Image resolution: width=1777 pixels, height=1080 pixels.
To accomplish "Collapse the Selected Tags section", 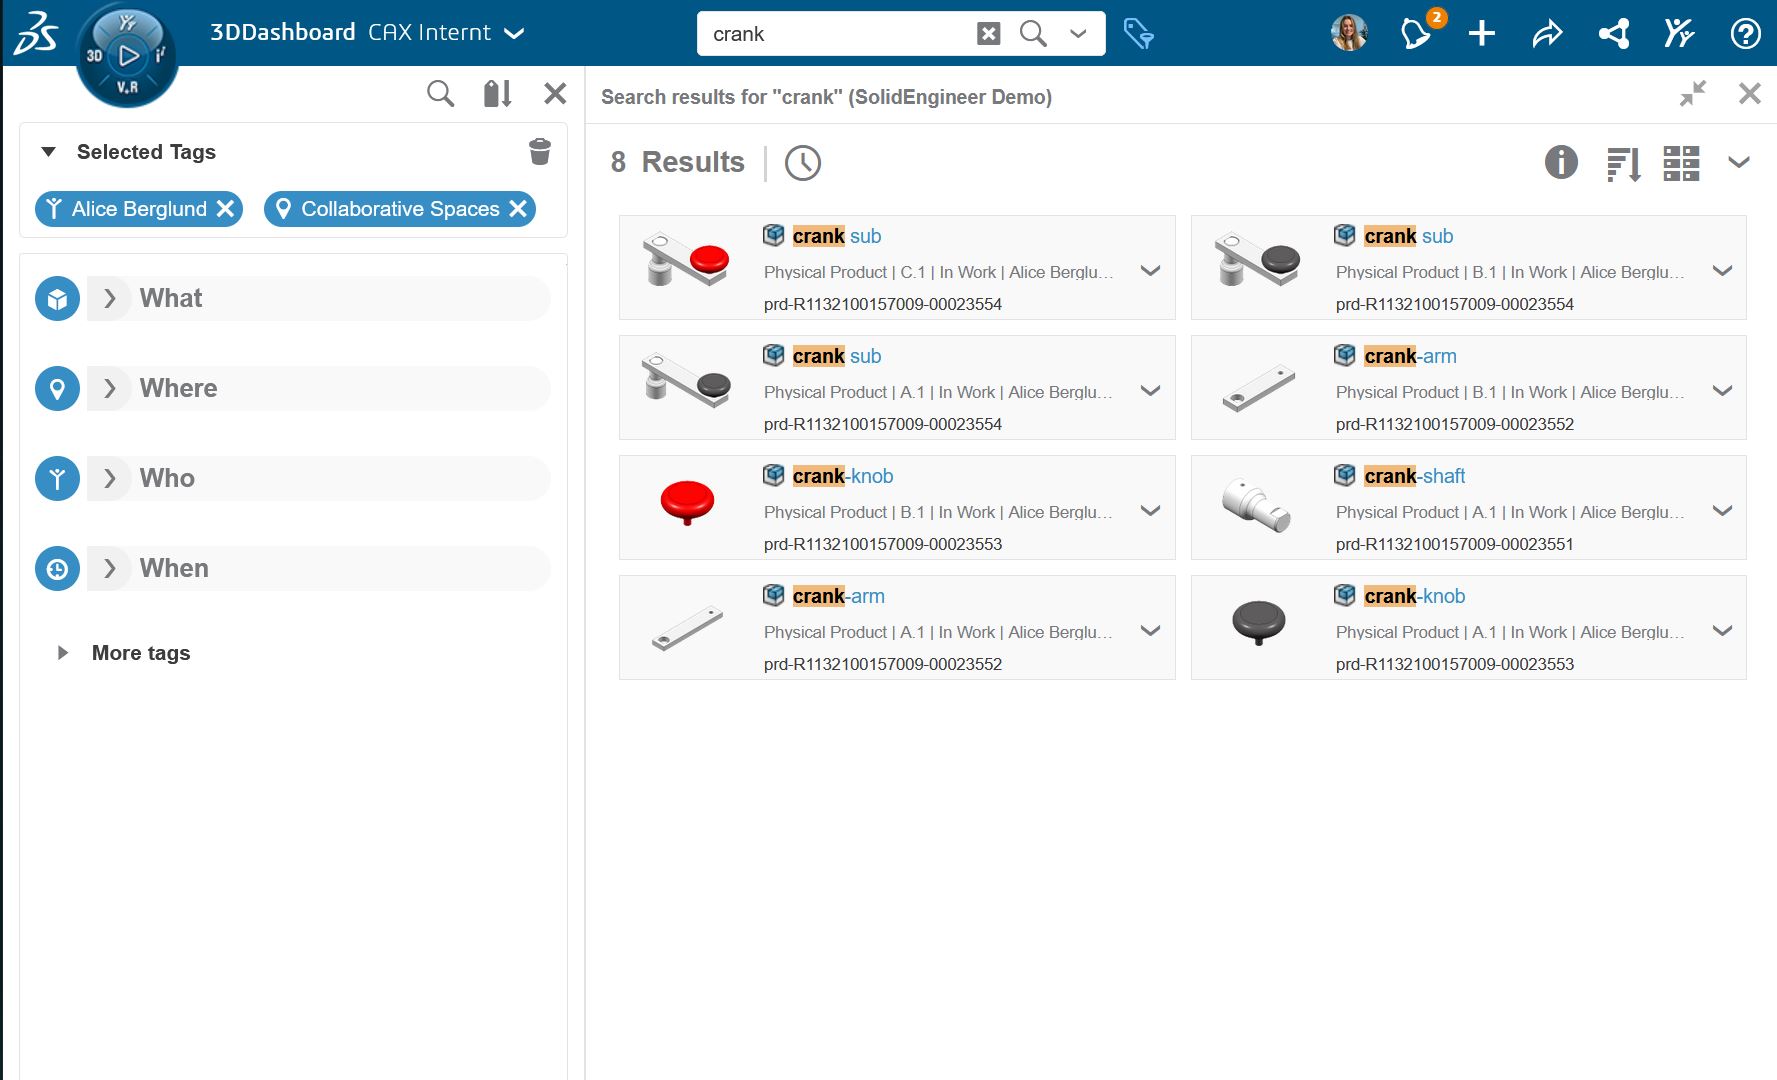I will point(48,152).
